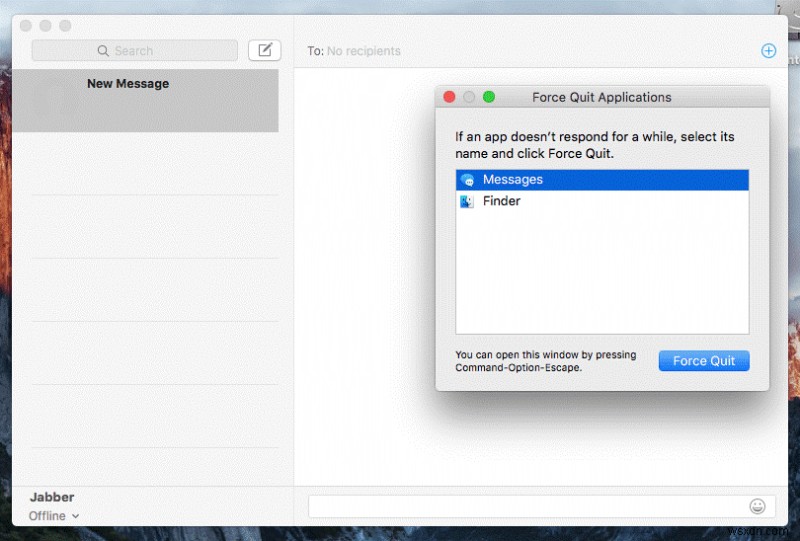
Task: Click the Search field in Messages
Action: coord(135,51)
